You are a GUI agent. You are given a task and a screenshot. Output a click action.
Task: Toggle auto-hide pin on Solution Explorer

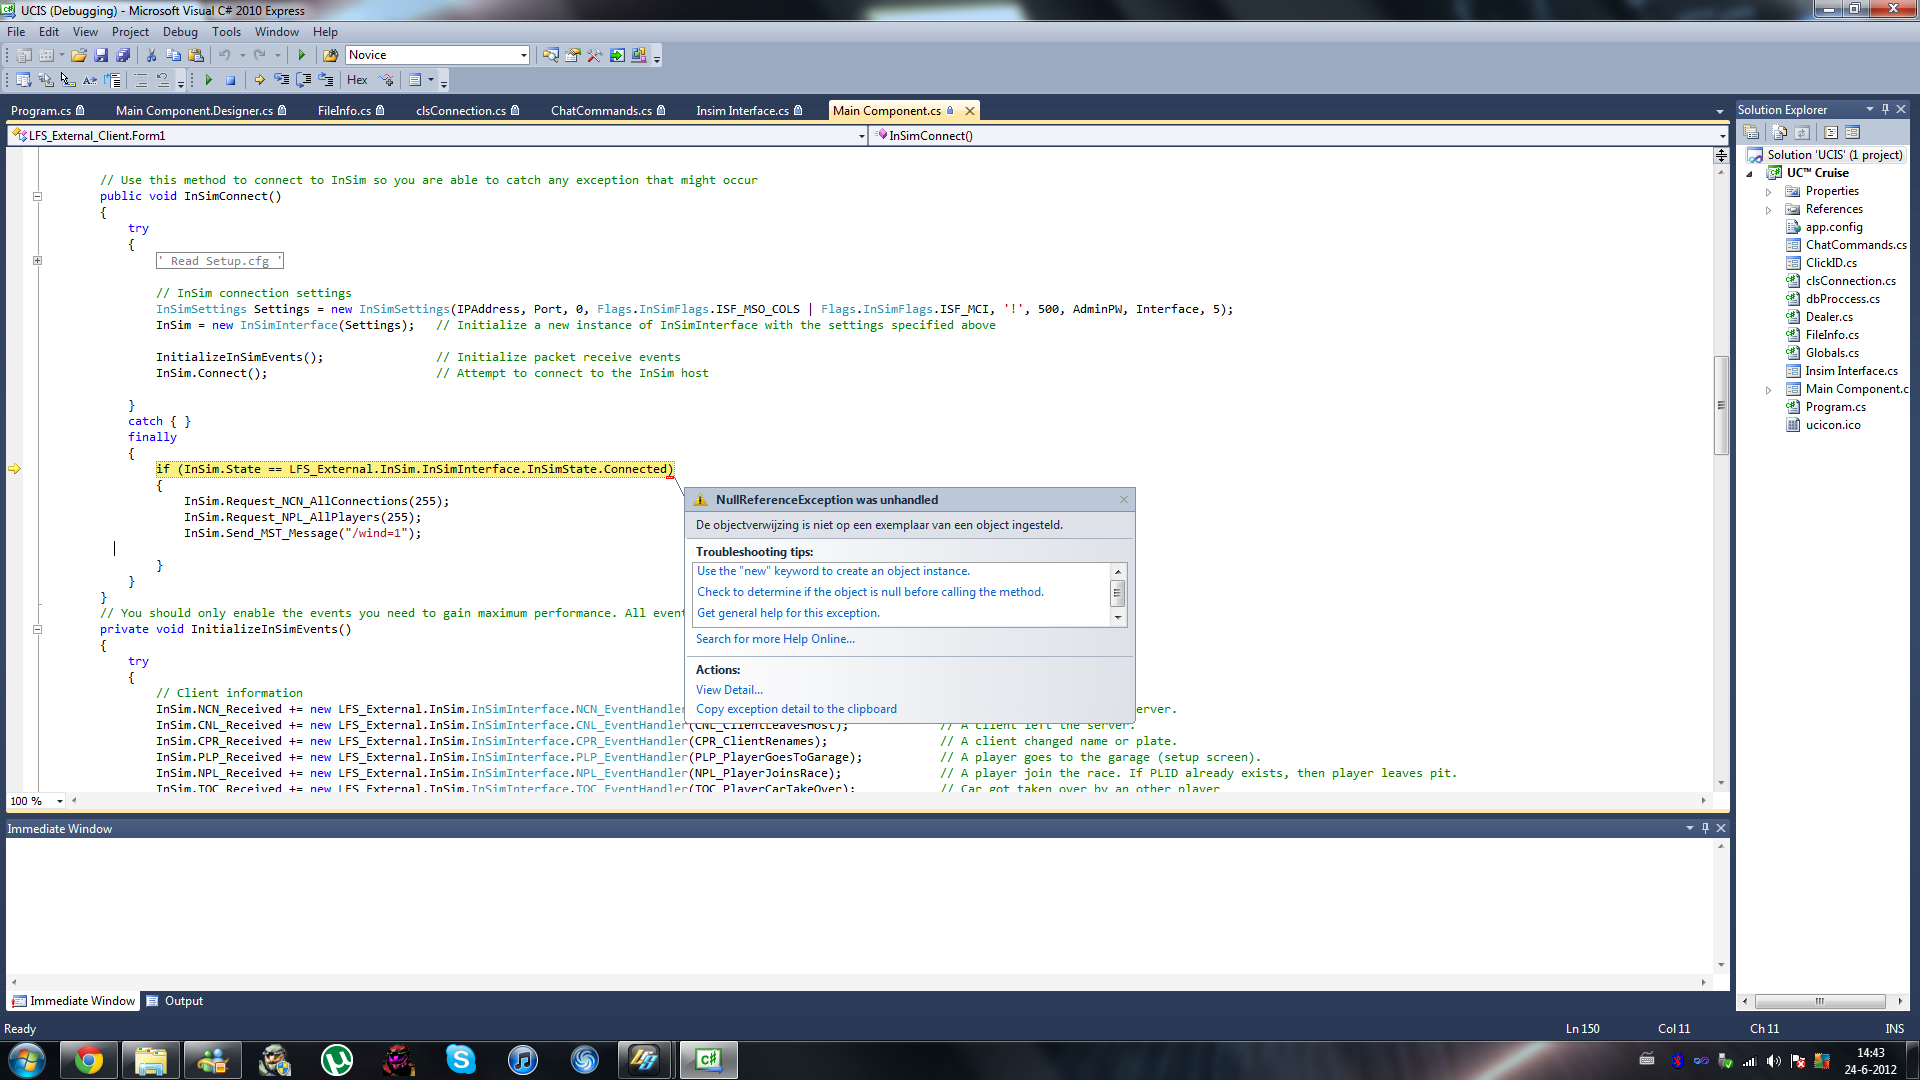(x=1885, y=109)
